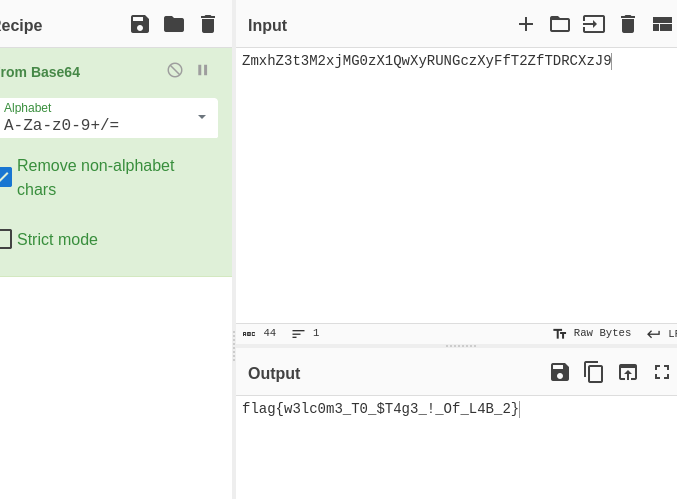Image resolution: width=677 pixels, height=499 pixels.
Task: Copy output to clipboard
Action: pos(594,372)
